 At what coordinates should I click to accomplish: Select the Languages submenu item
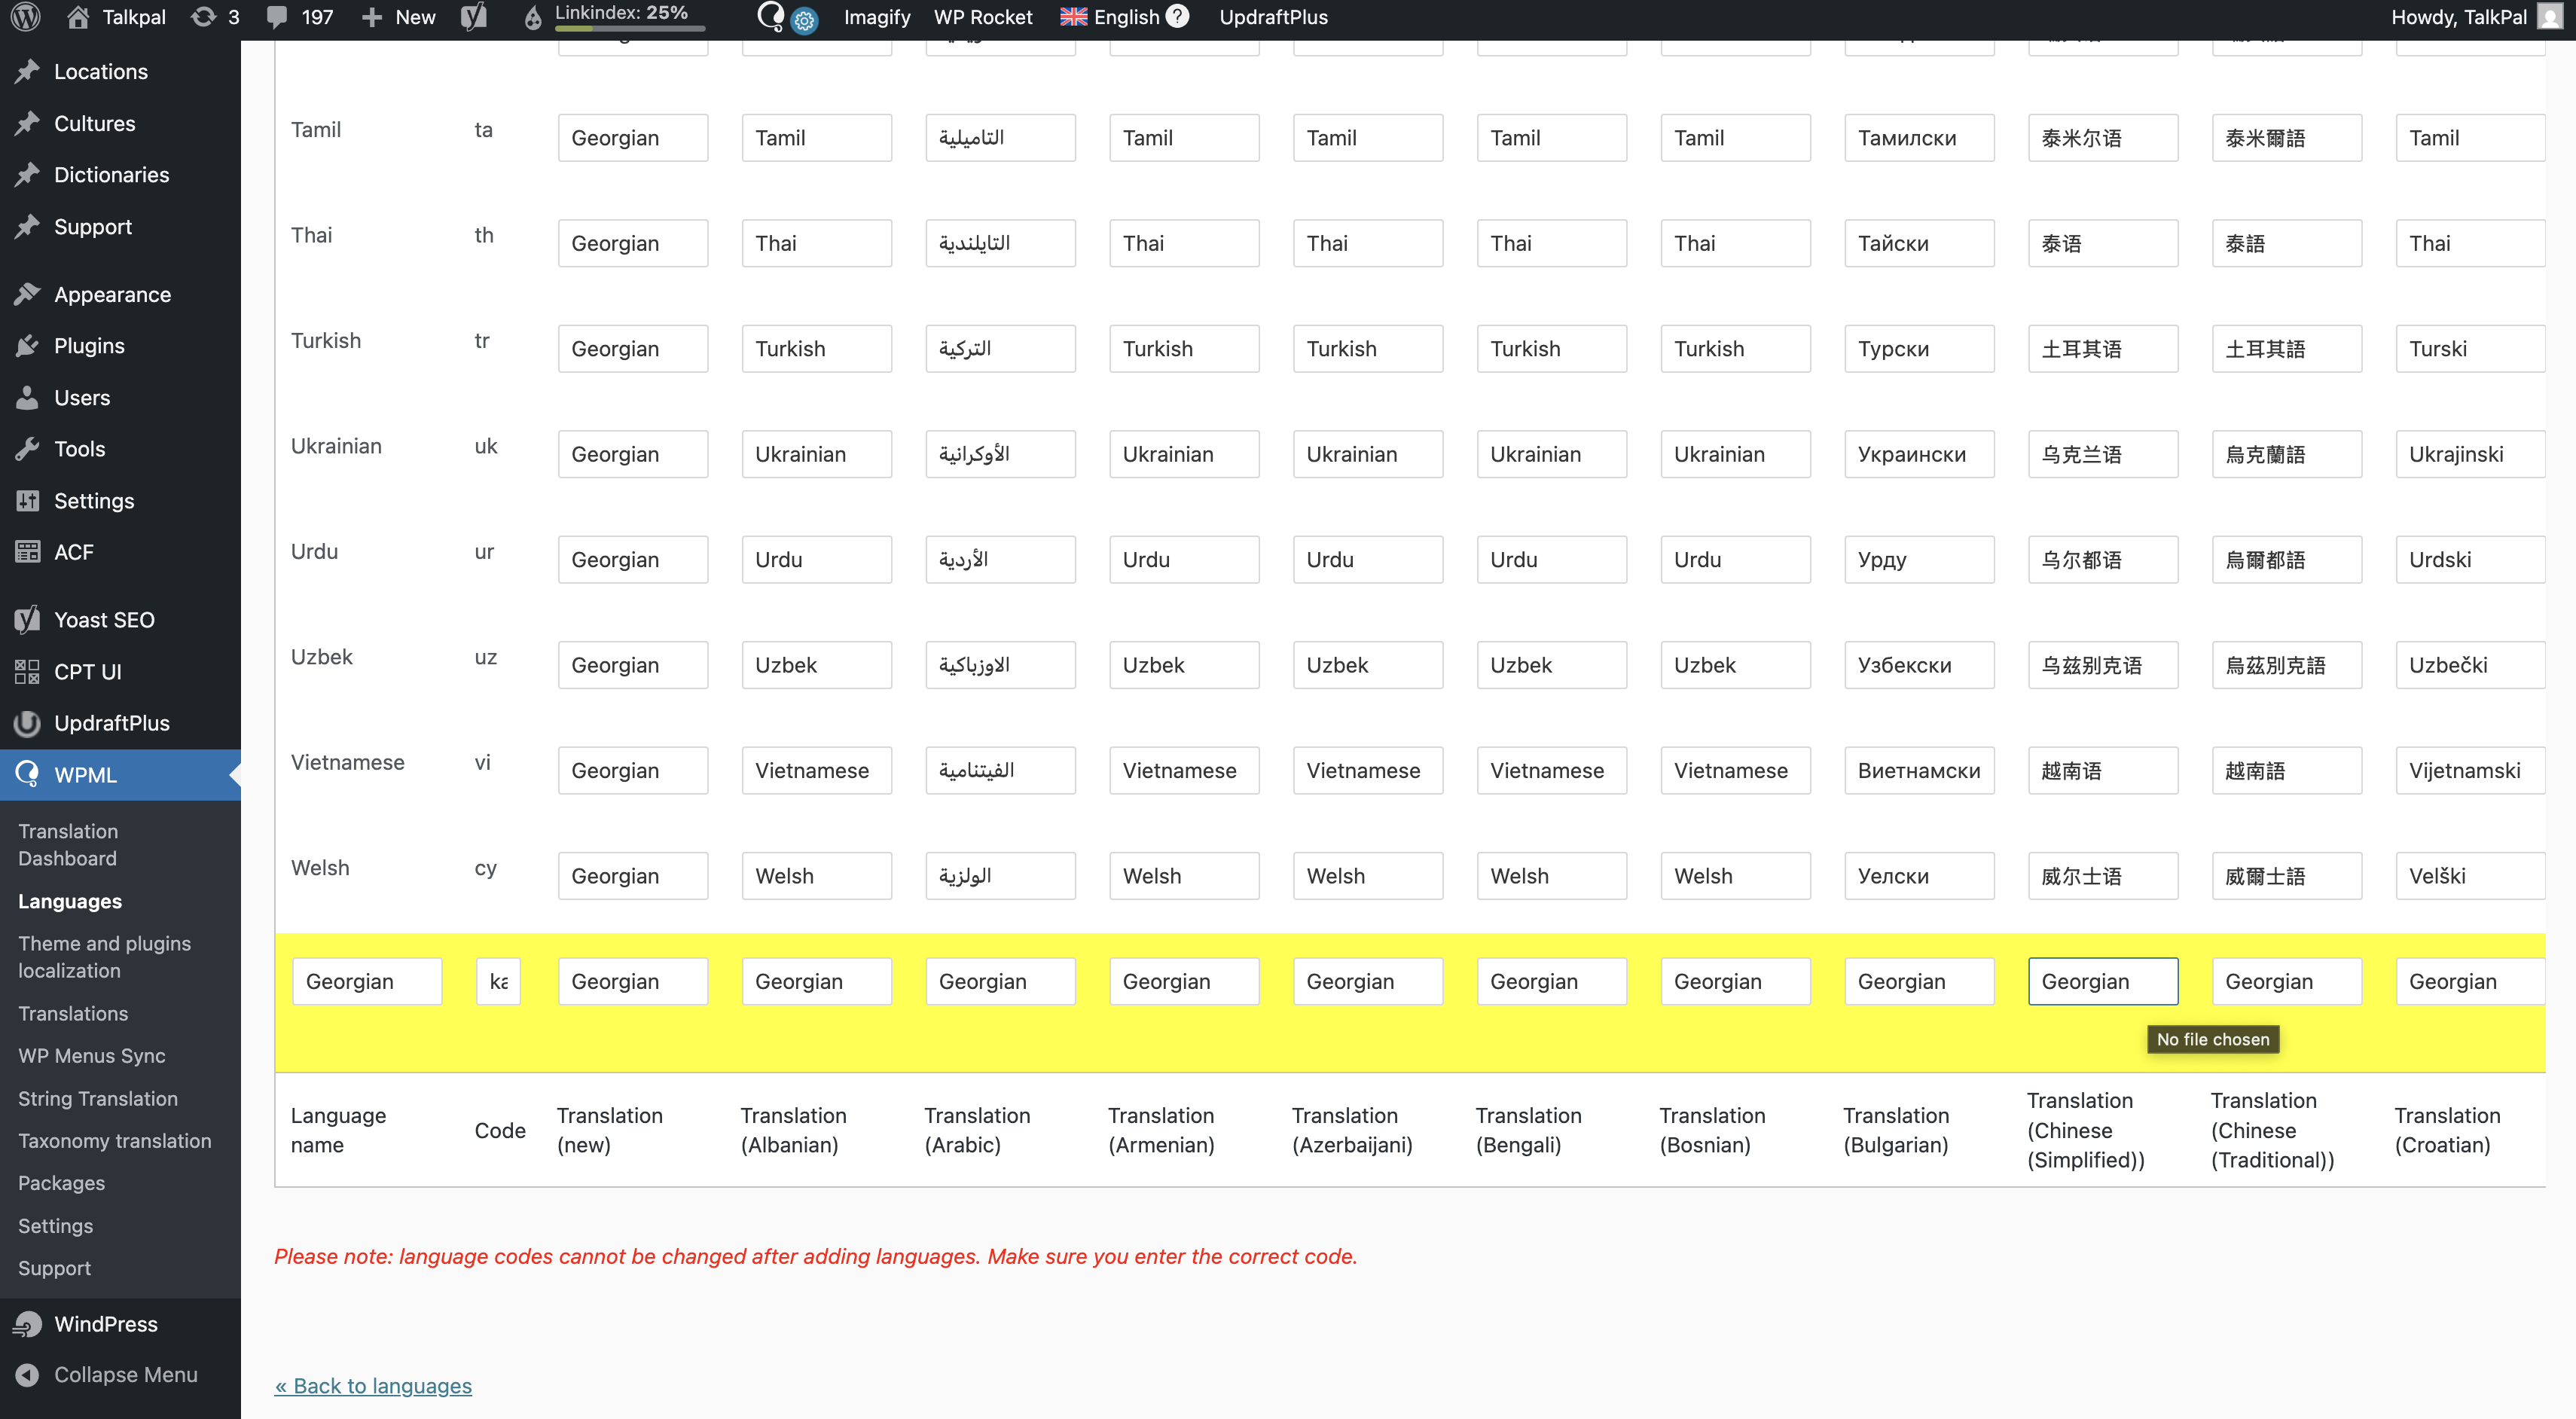coord(70,901)
